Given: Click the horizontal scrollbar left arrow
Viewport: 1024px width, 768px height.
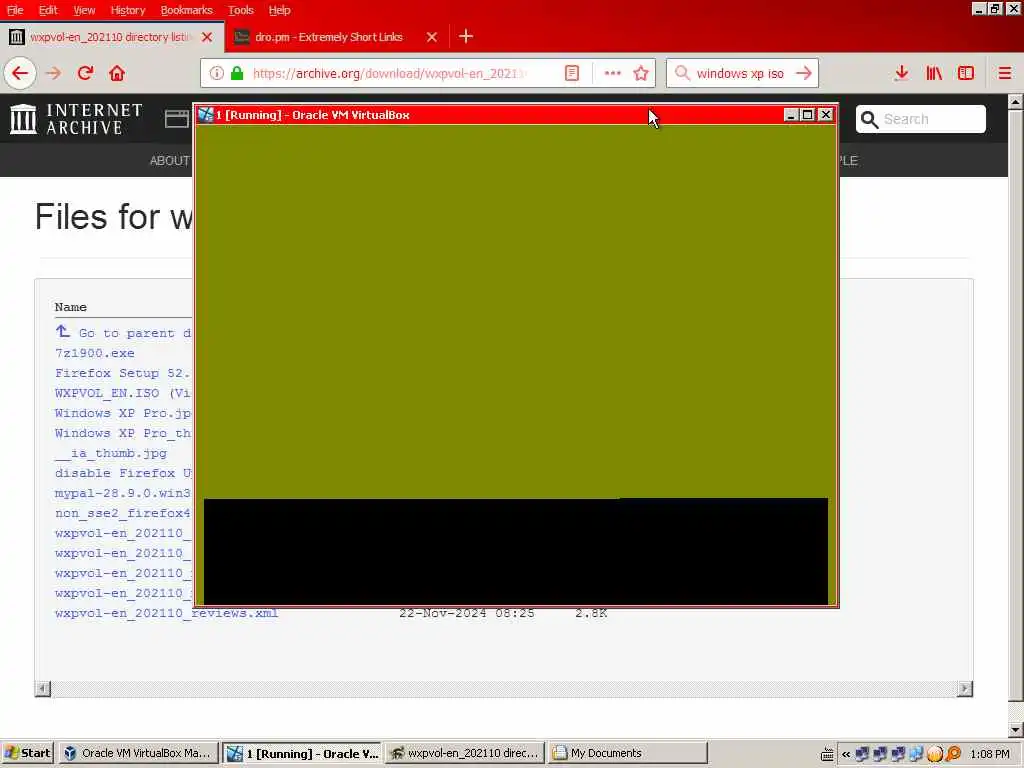Looking at the screenshot, I should click(x=42, y=688).
